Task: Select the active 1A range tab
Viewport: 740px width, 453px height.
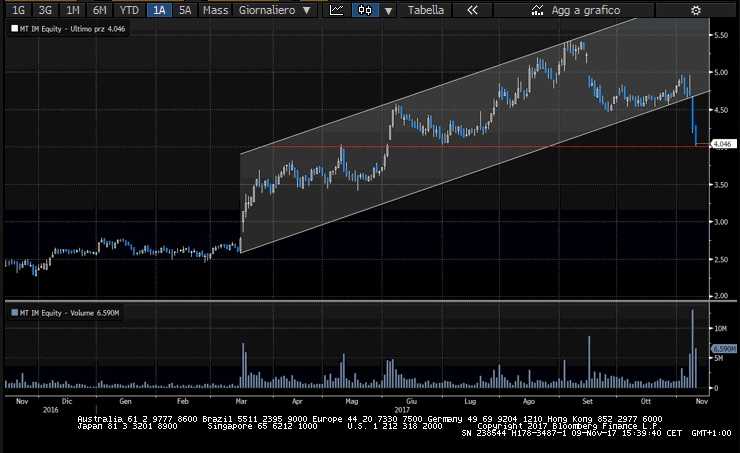Action: pyautogui.click(x=159, y=10)
